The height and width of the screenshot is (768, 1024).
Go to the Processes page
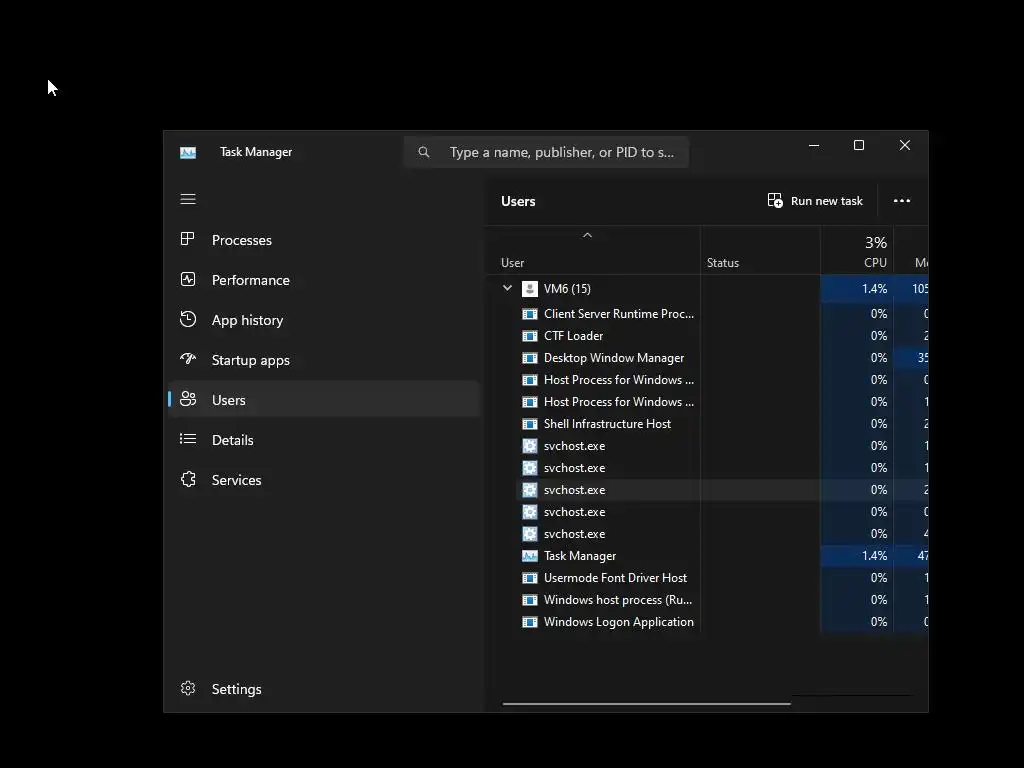[x=324, y=240]
